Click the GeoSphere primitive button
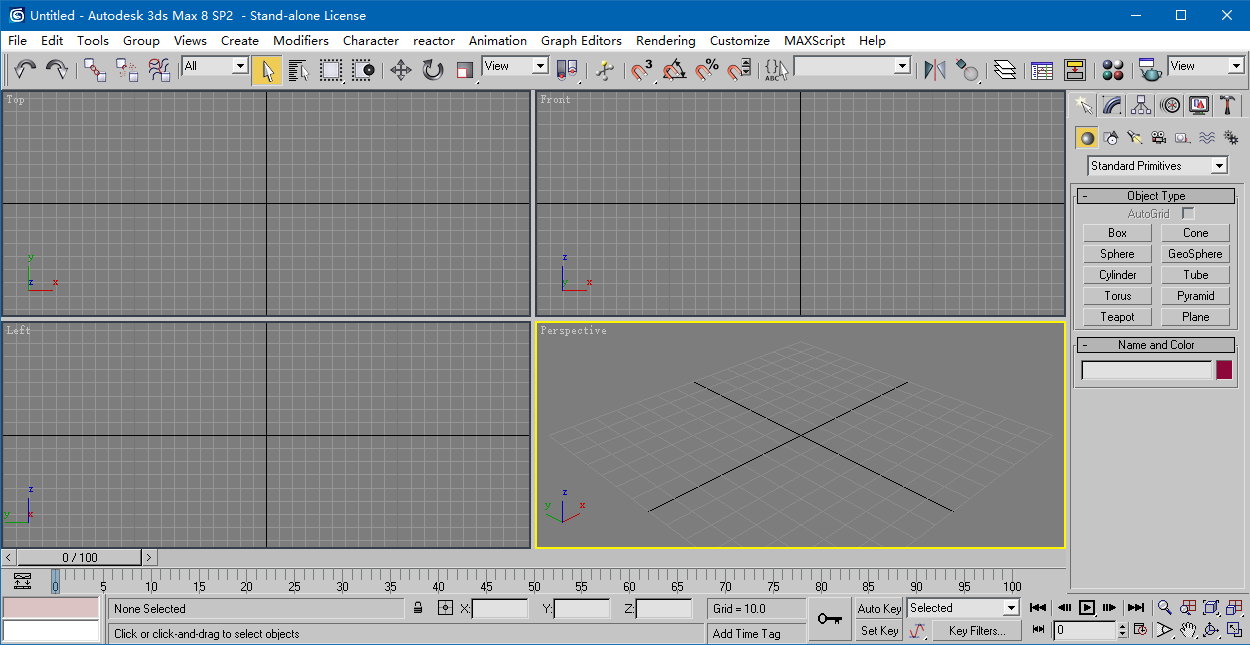Screen dimensions: 1250x645 1195,254
